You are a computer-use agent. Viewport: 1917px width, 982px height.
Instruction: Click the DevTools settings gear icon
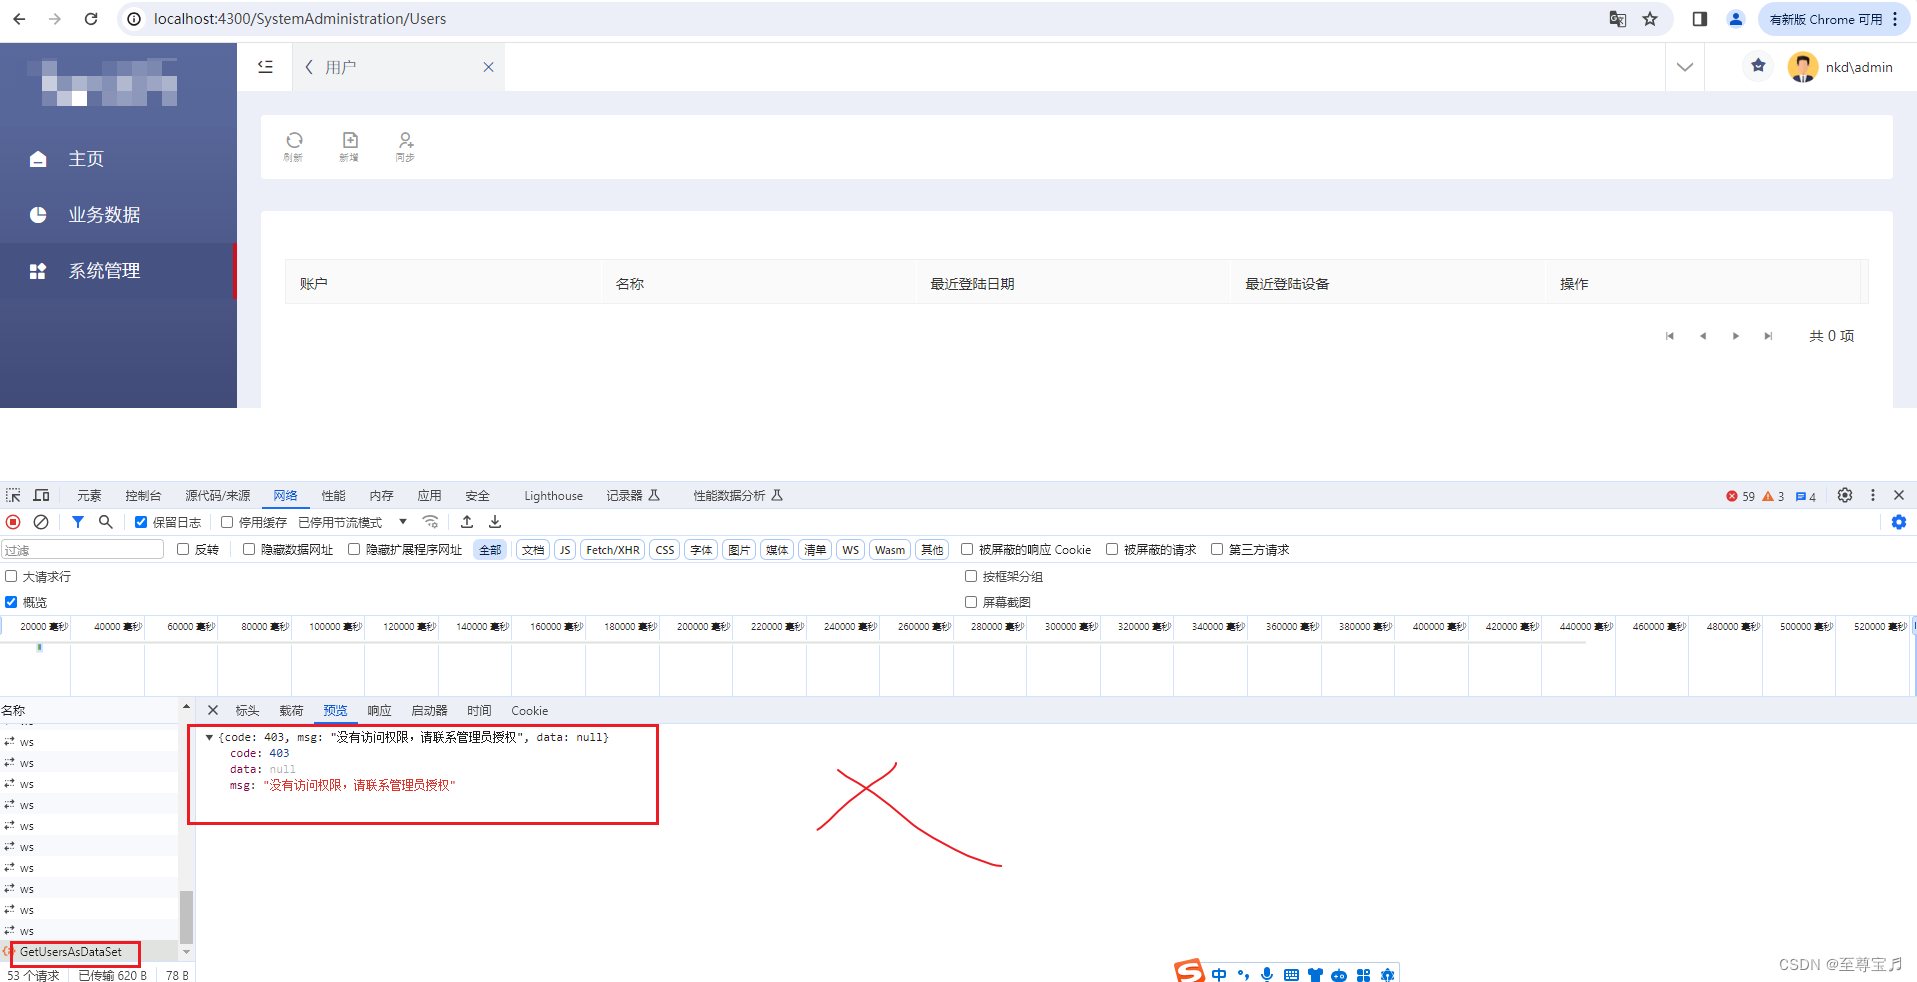(1844, 495)
